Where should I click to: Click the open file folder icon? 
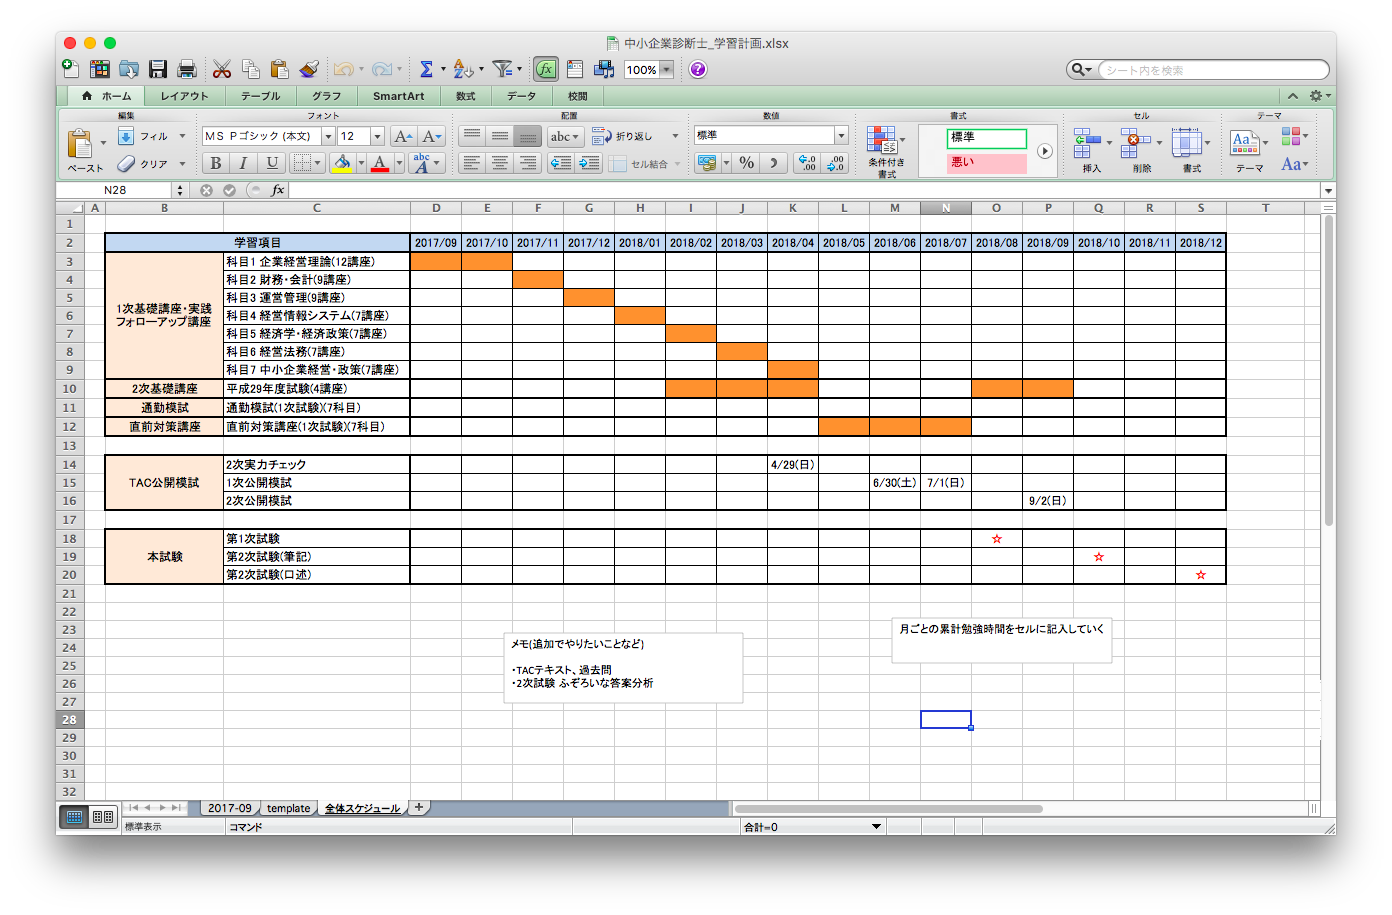[x=129, y=69]
